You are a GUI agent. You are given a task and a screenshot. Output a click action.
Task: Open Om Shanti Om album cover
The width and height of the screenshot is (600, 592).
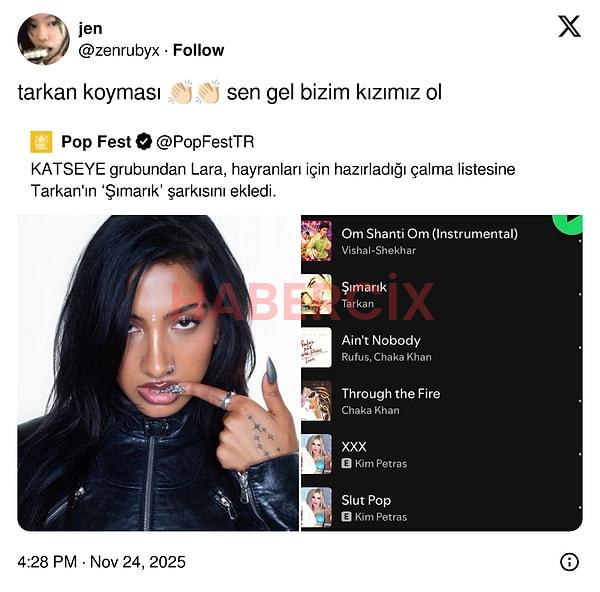316,241
